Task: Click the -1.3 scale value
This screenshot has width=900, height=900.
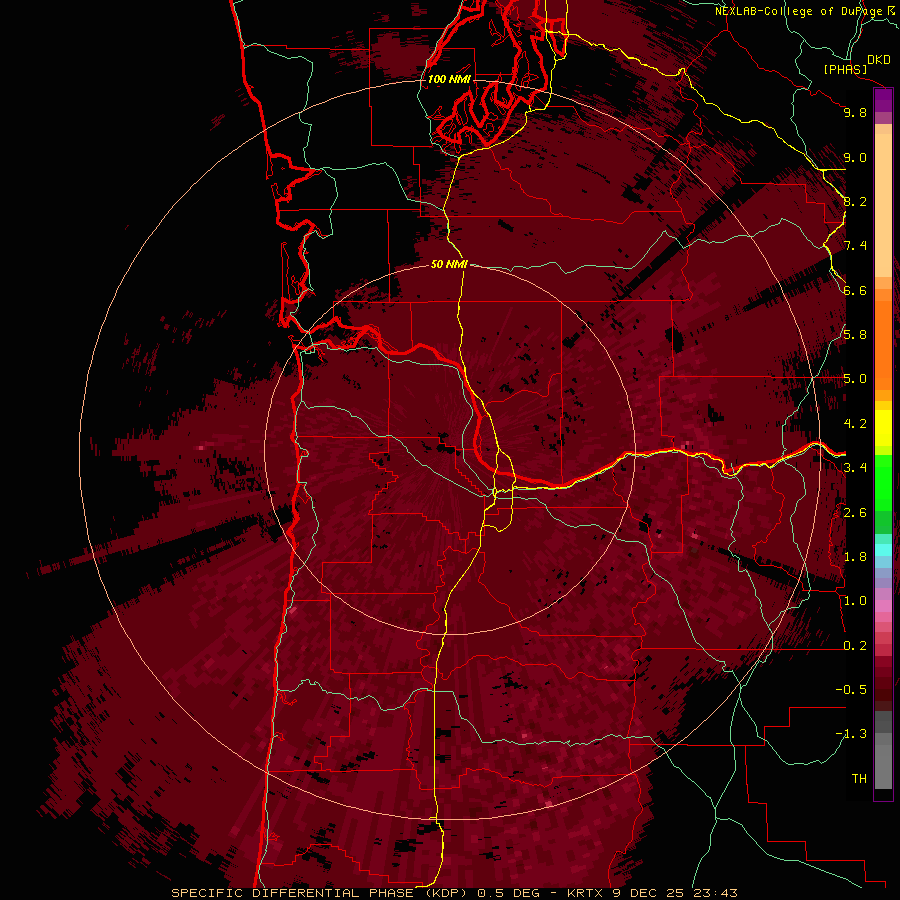Action: [851, 734]
